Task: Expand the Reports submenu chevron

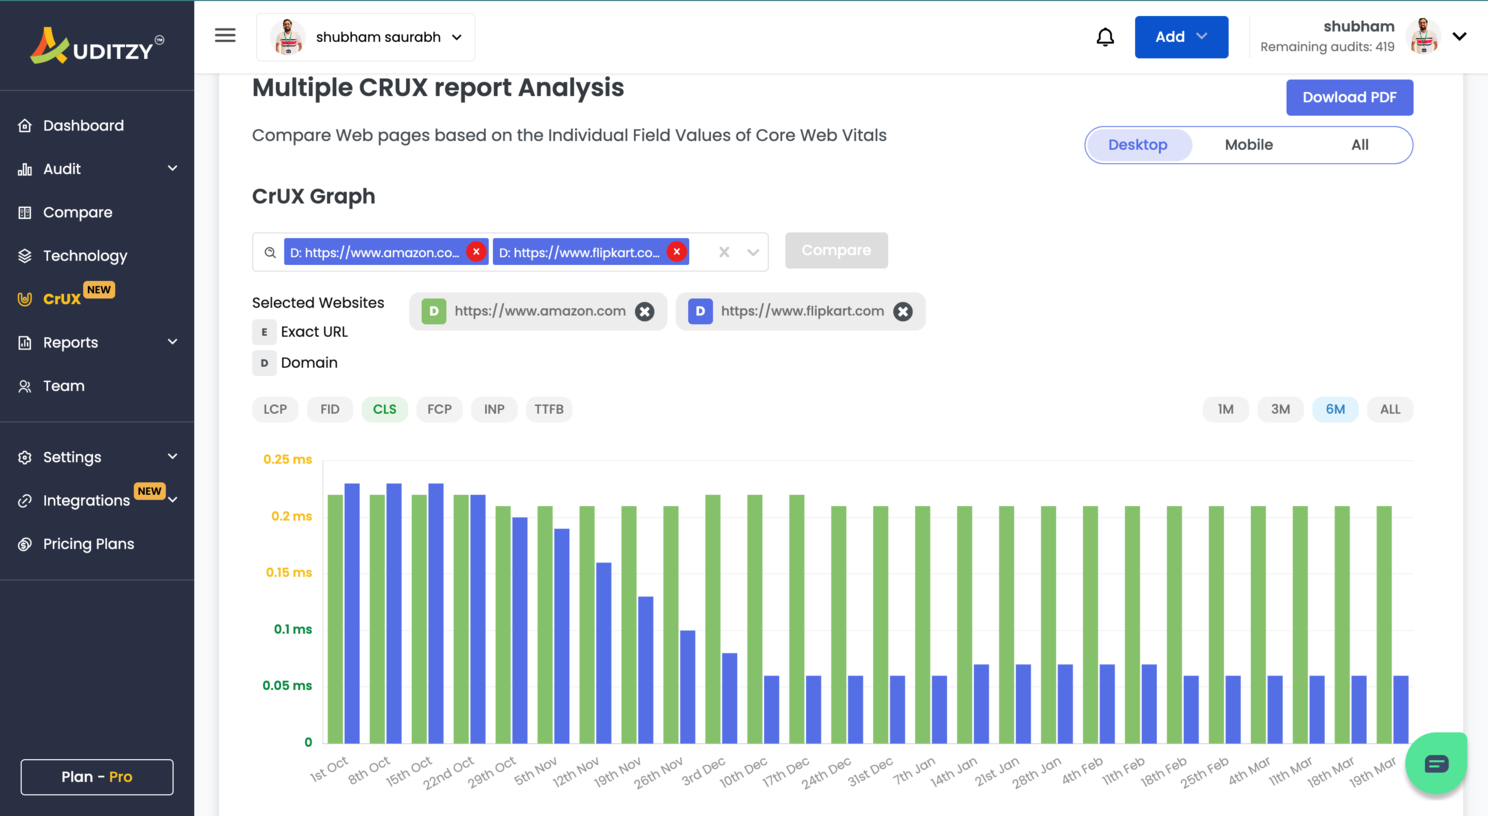Action: 172,342
